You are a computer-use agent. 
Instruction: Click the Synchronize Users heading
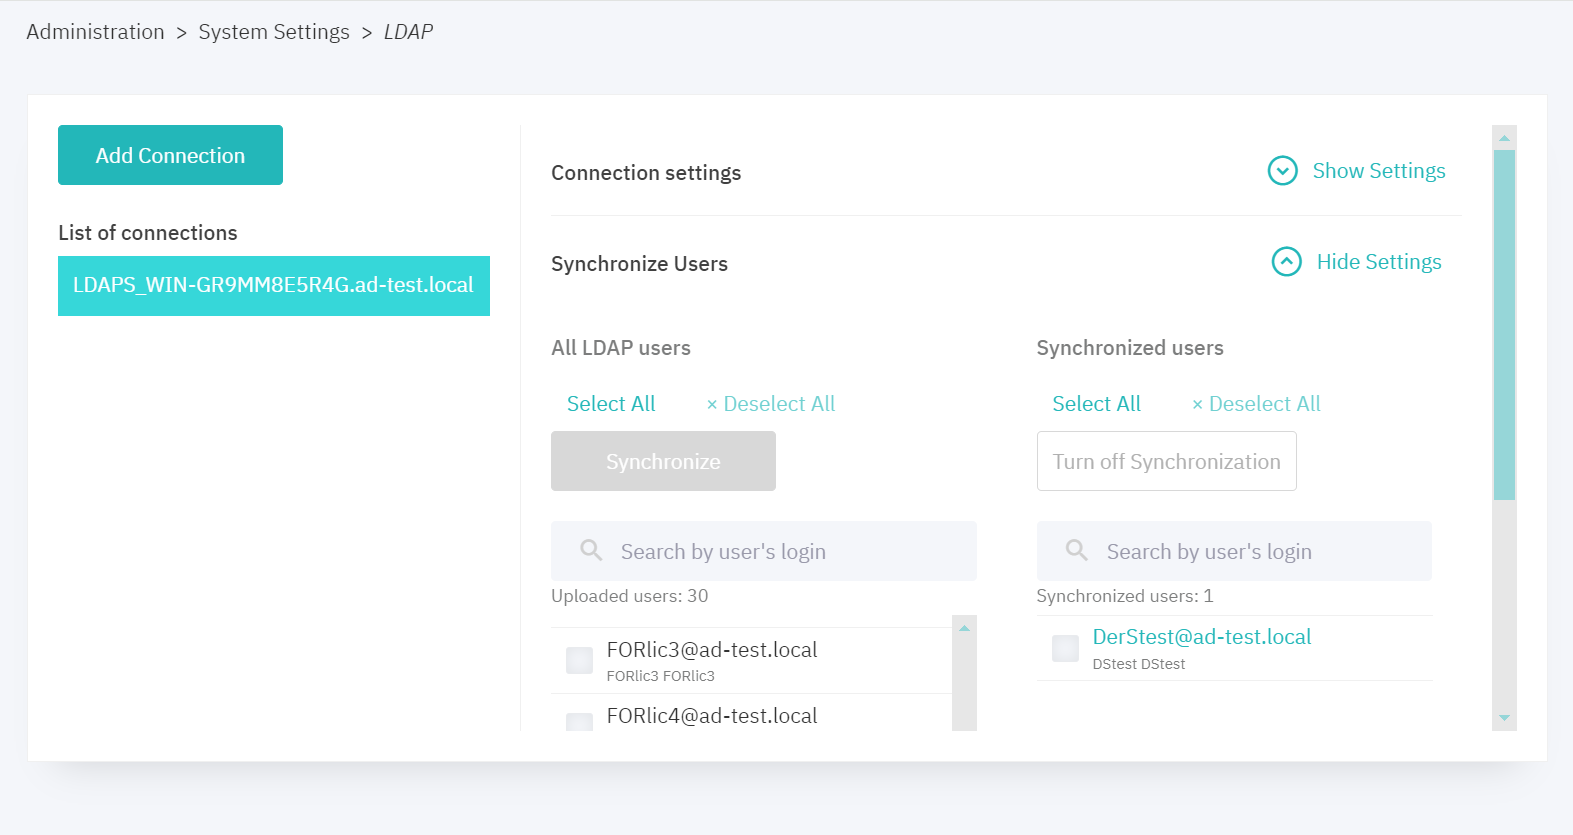pos(639,264)
